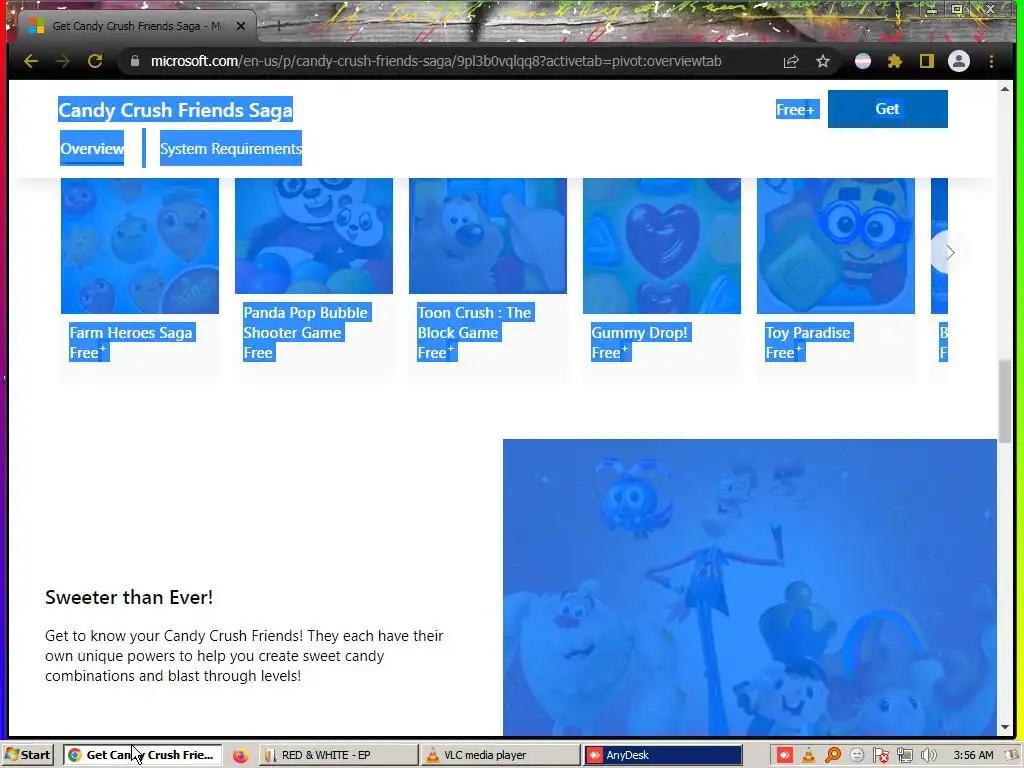The width and height of the screenshot is (1024, 768).
Task: Open the striped-circle extension icon
Action: [x=863, y=61]
